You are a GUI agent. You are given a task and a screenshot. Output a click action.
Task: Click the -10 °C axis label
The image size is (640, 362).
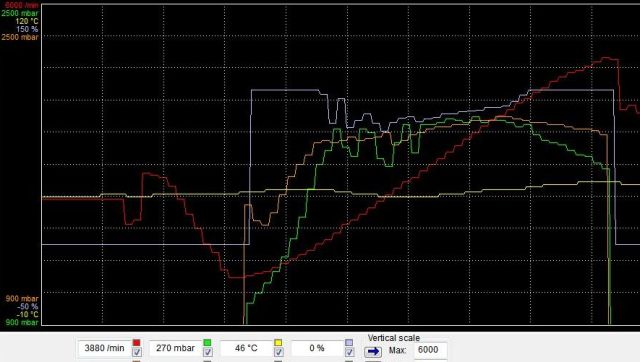(27, 315)
